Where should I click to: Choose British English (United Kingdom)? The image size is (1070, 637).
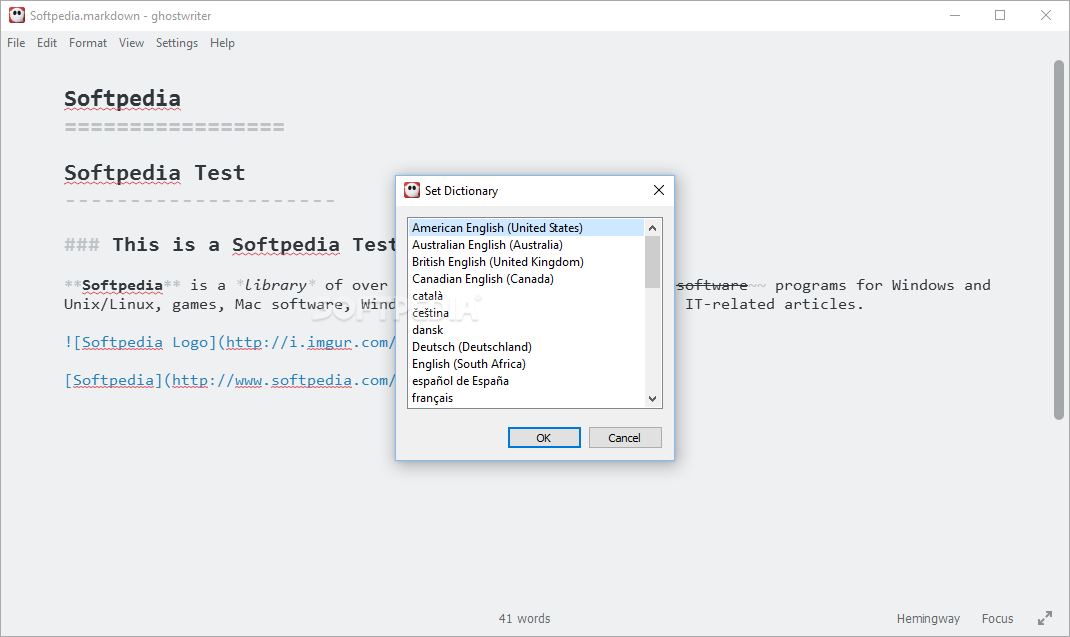[526, 262]
